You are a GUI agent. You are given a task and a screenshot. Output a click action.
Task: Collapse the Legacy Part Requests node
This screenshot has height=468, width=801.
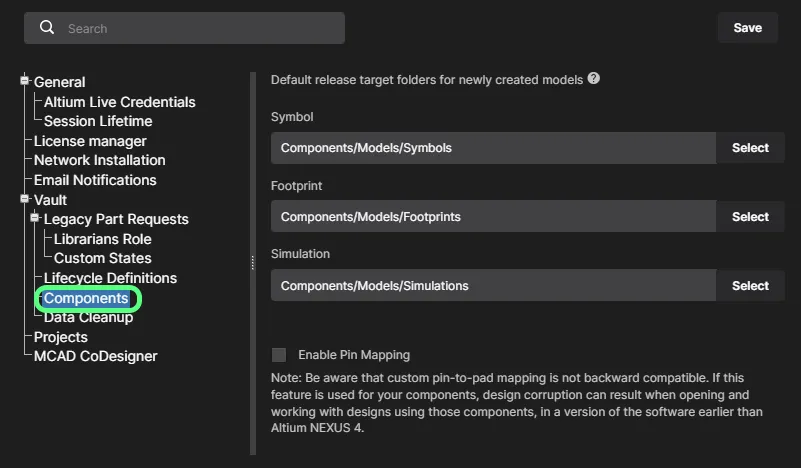click(34, 218)
